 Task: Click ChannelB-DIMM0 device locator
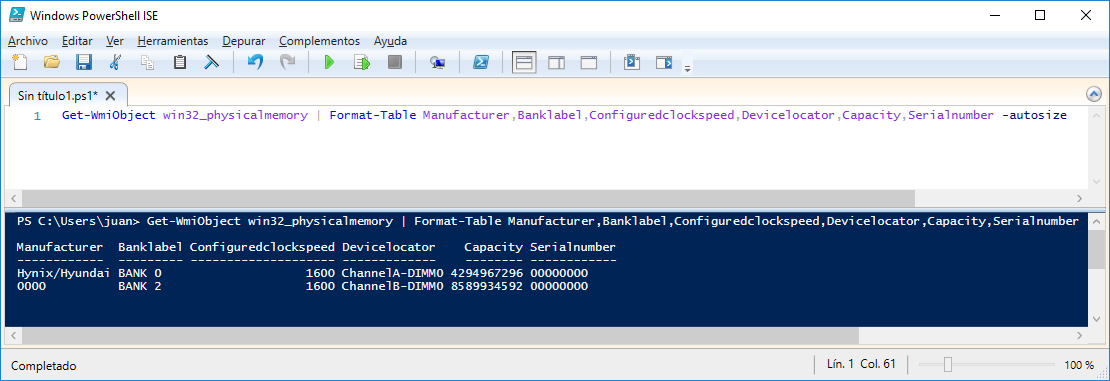click(392, 286)
